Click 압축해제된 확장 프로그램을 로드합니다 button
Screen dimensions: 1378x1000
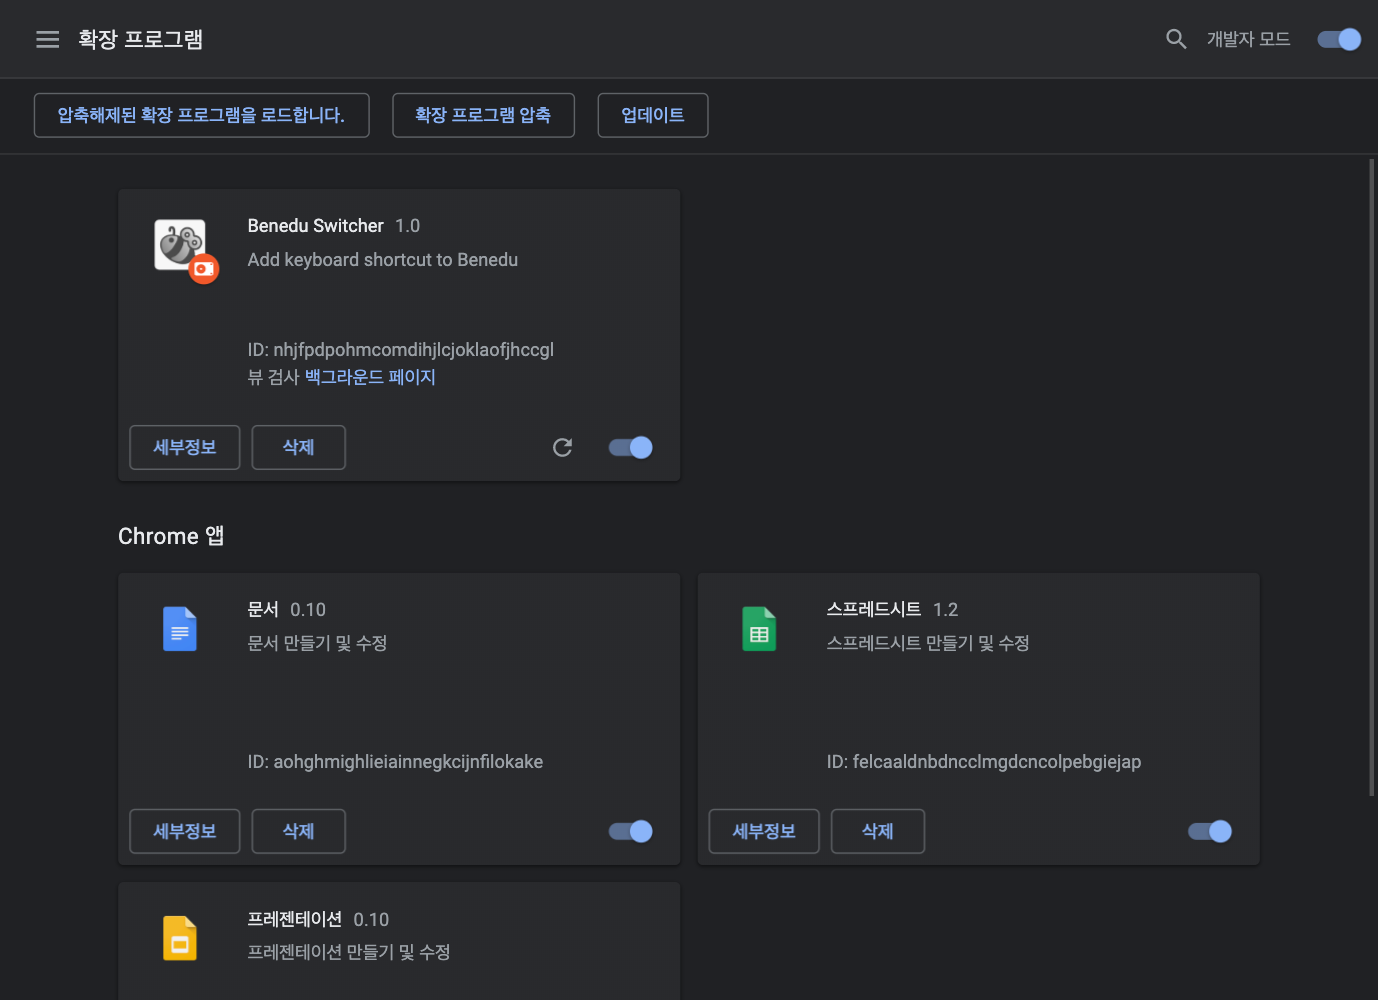pyautogui.click(x=201, y=115)
